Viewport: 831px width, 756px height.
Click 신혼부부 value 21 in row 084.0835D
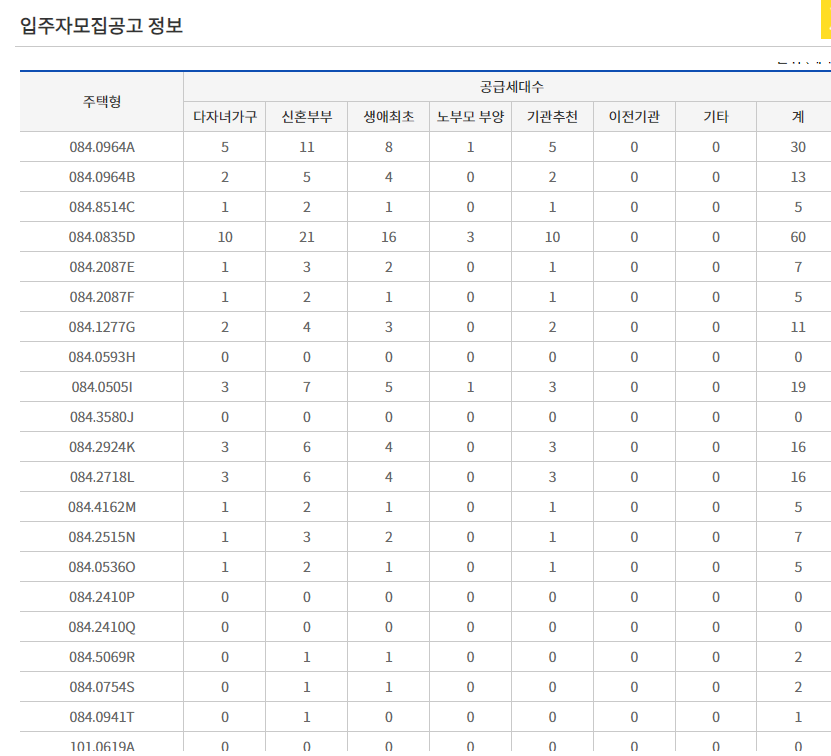click(306, 237)
